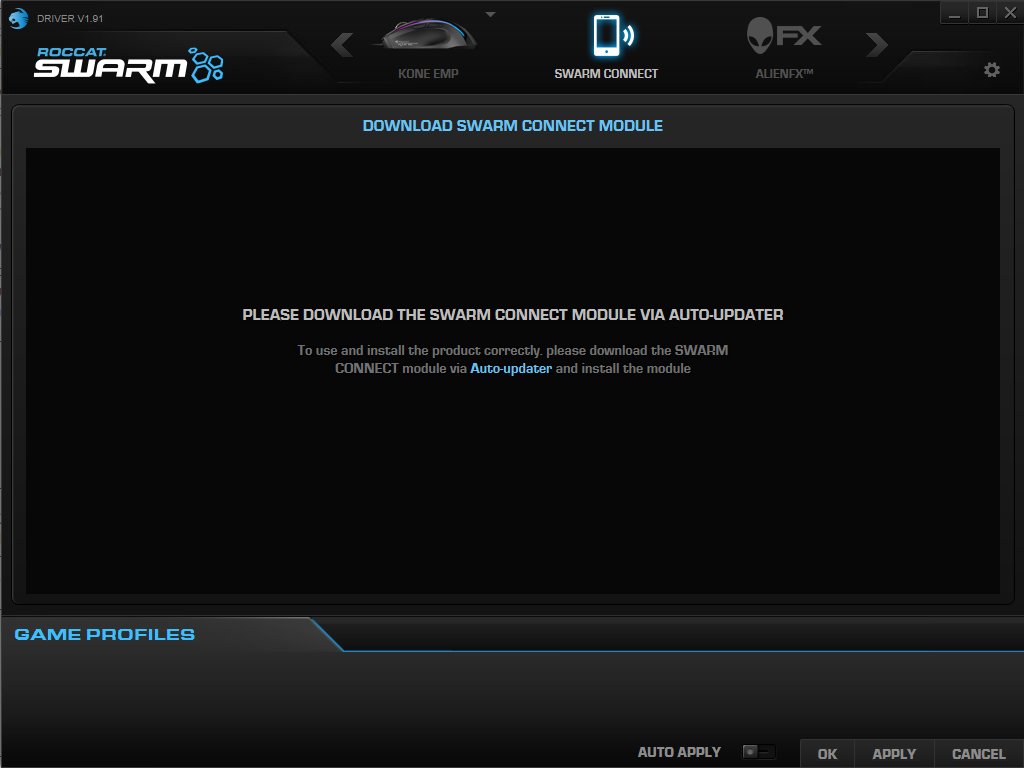Open the dropdown arrow above the KONE EMP image

point(490,13)
